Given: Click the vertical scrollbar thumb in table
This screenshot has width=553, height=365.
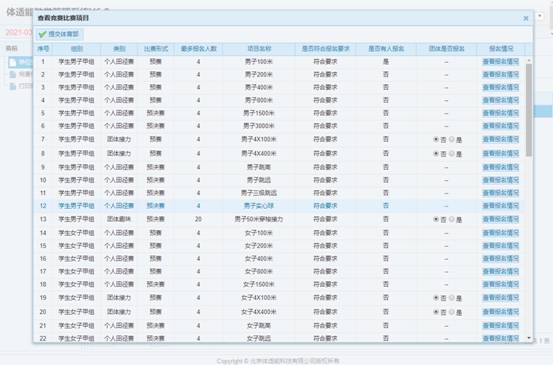Looking at the screenshot, I should [529, 110].
